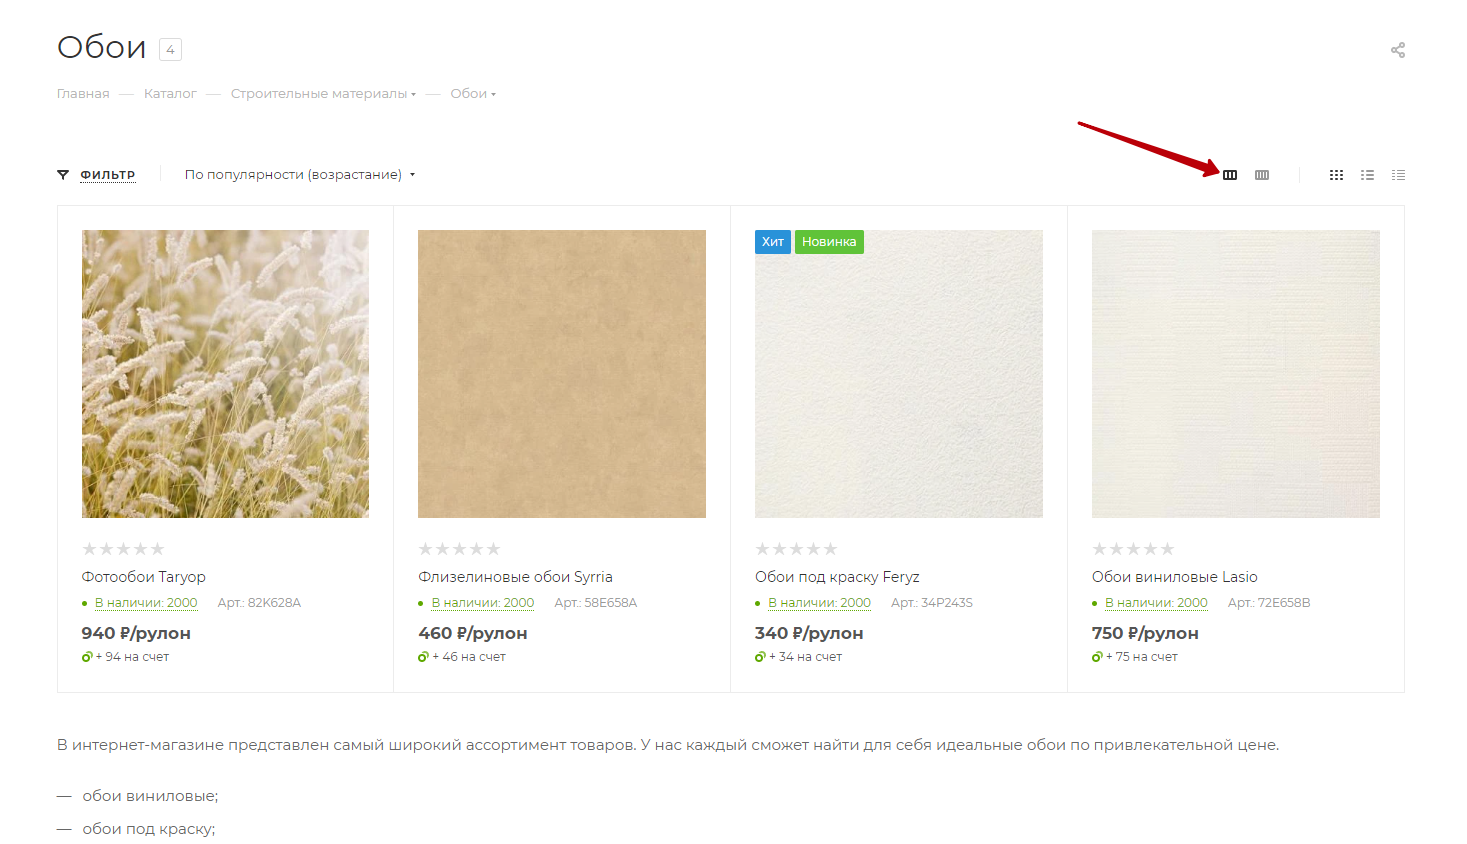This screenshot has width=1467, height=844.
Task: Expand the 'Обои' breadcrumb dropdown
Action: [473, 94]
